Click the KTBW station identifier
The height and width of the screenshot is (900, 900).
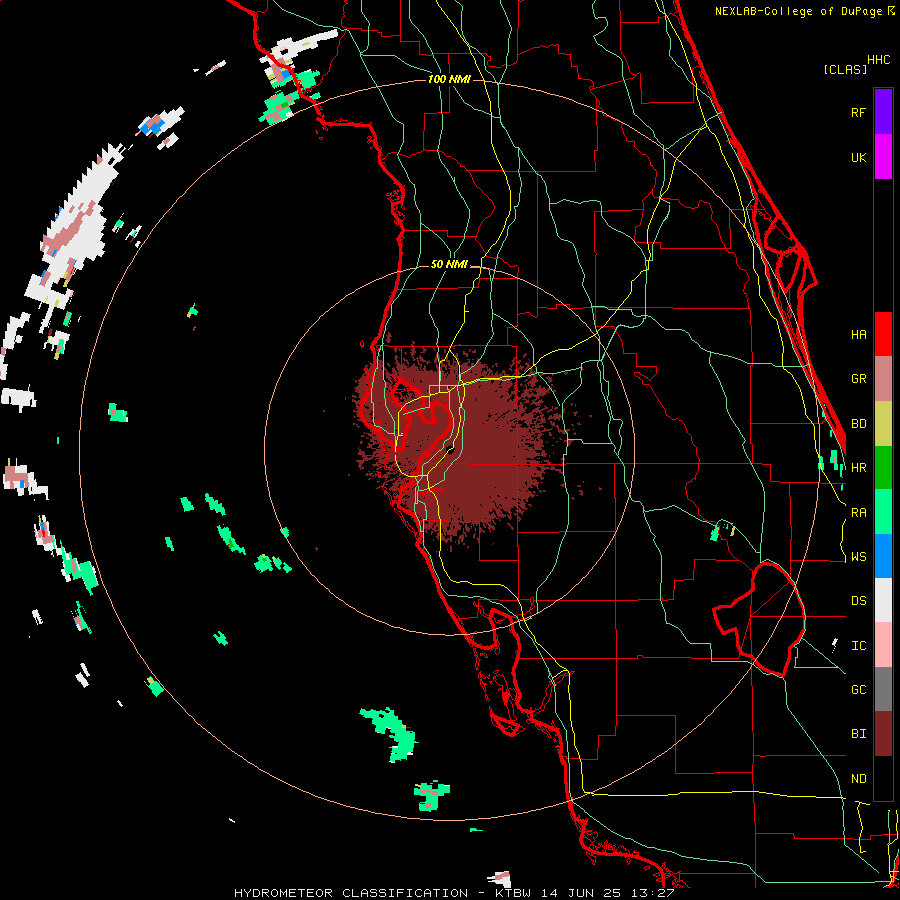pyautogui.click(x=513, y=893)
